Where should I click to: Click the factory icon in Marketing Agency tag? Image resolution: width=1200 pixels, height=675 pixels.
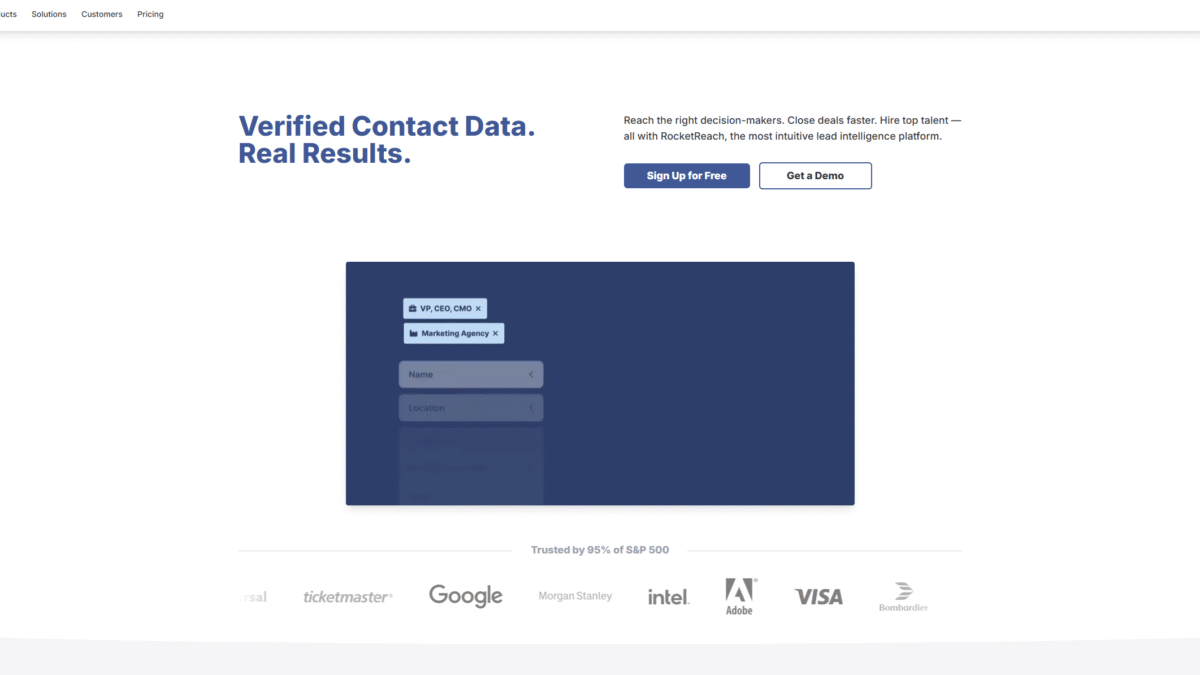coord(413,333)
